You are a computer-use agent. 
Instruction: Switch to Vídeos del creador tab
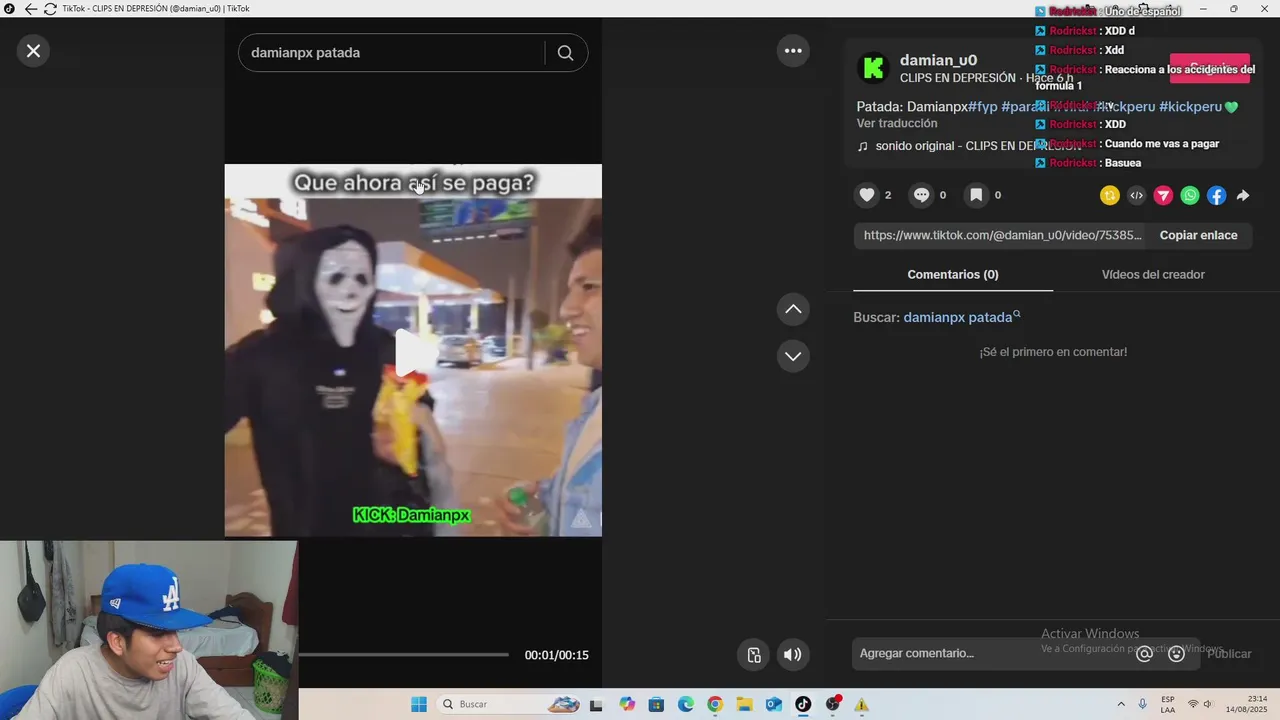[x=1153, y=274]
